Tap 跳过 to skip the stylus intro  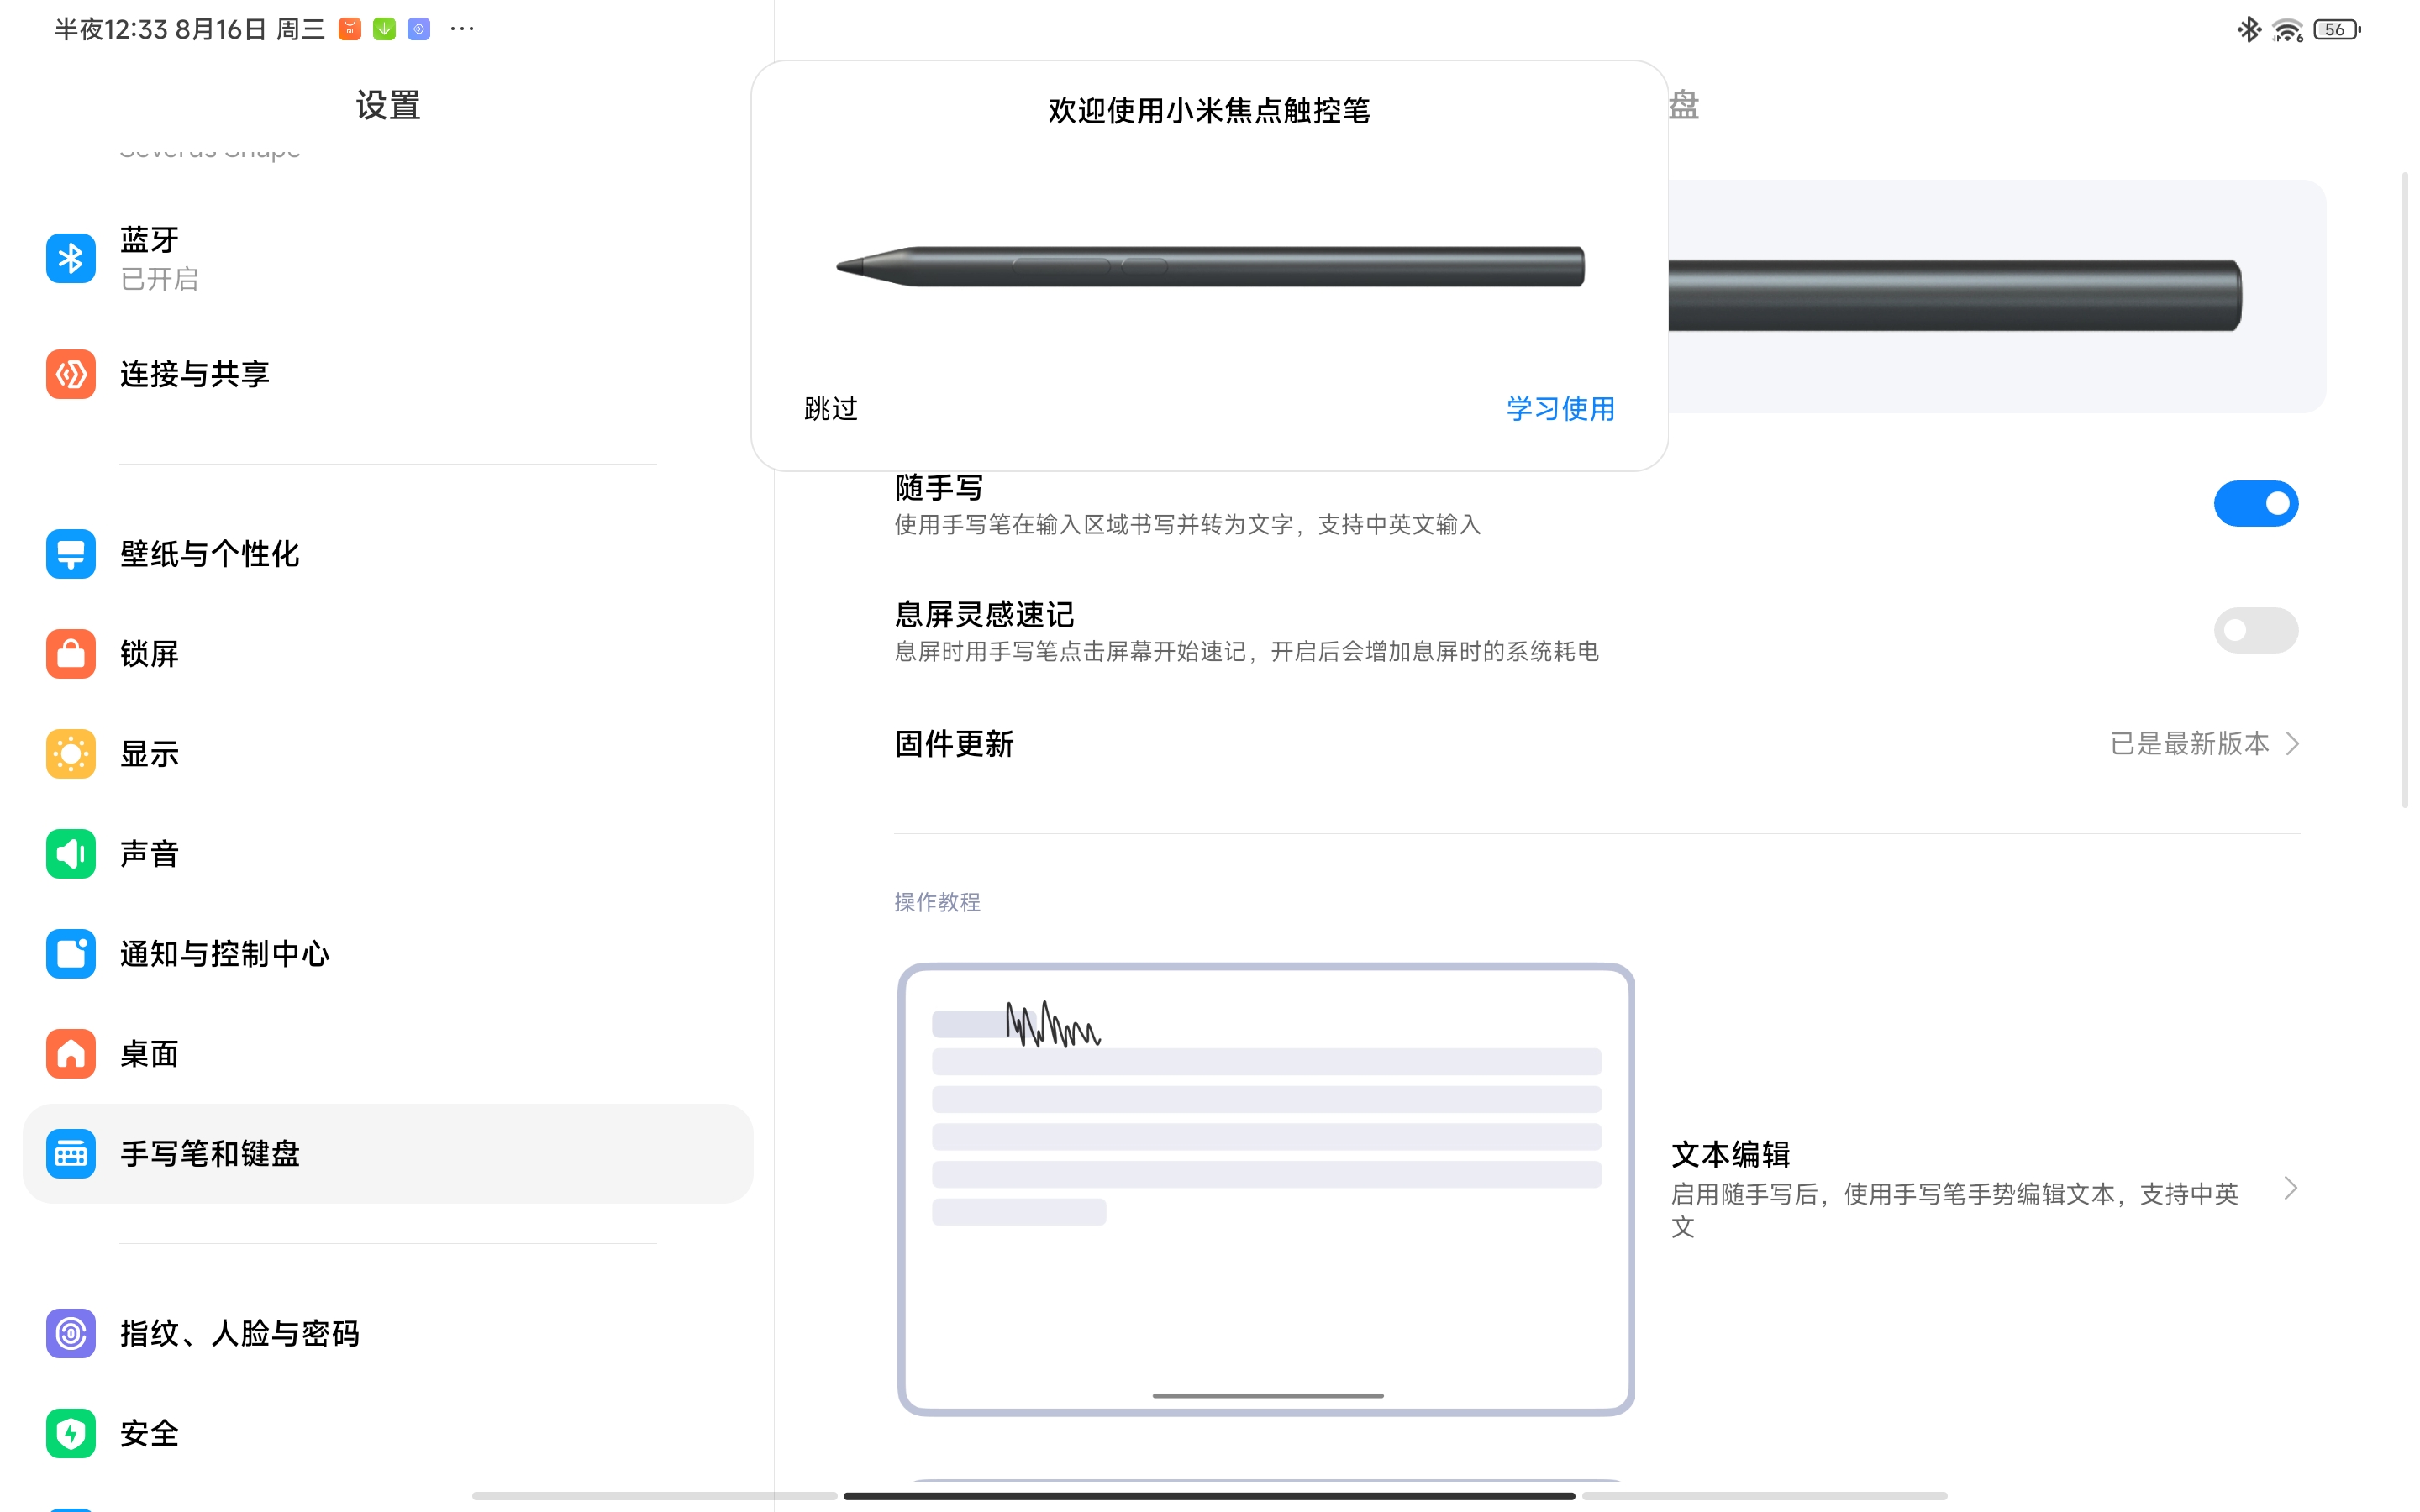[x=831, y=409]
